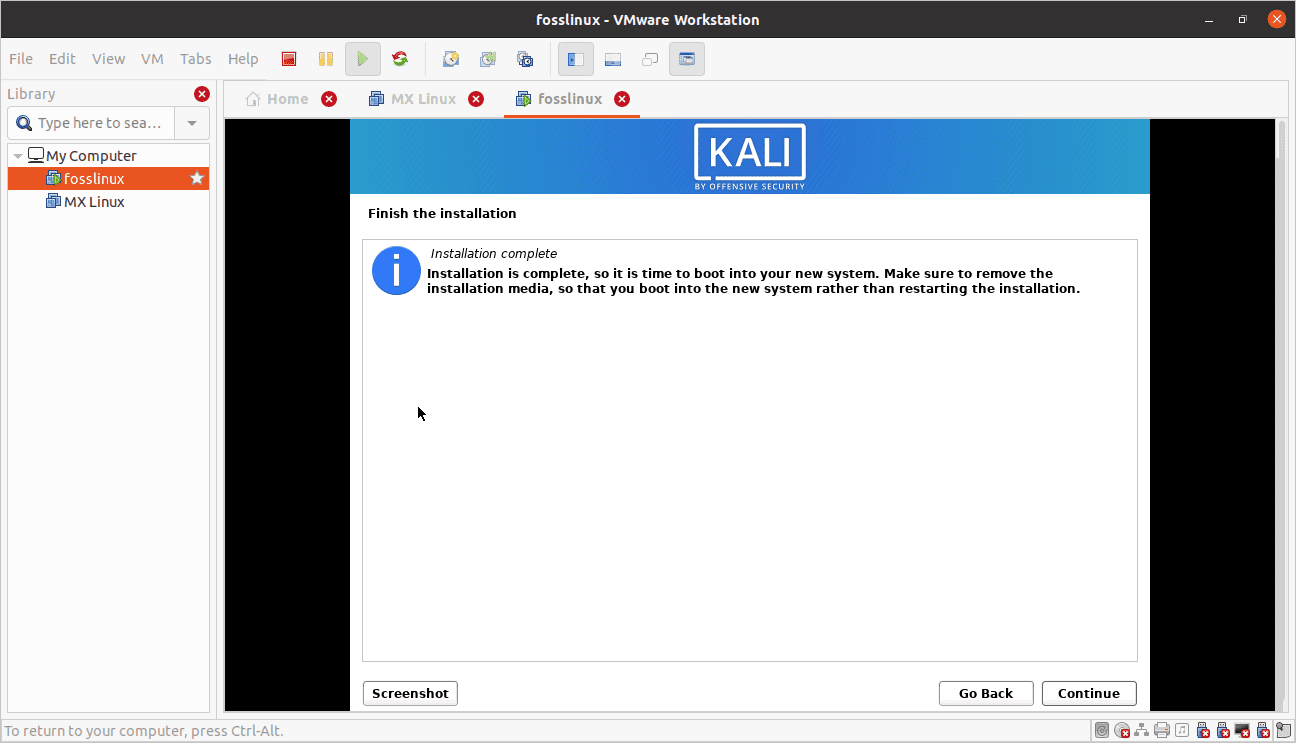Open the Tabs menu
This screenshot has width=1296, height=743.
196,59
